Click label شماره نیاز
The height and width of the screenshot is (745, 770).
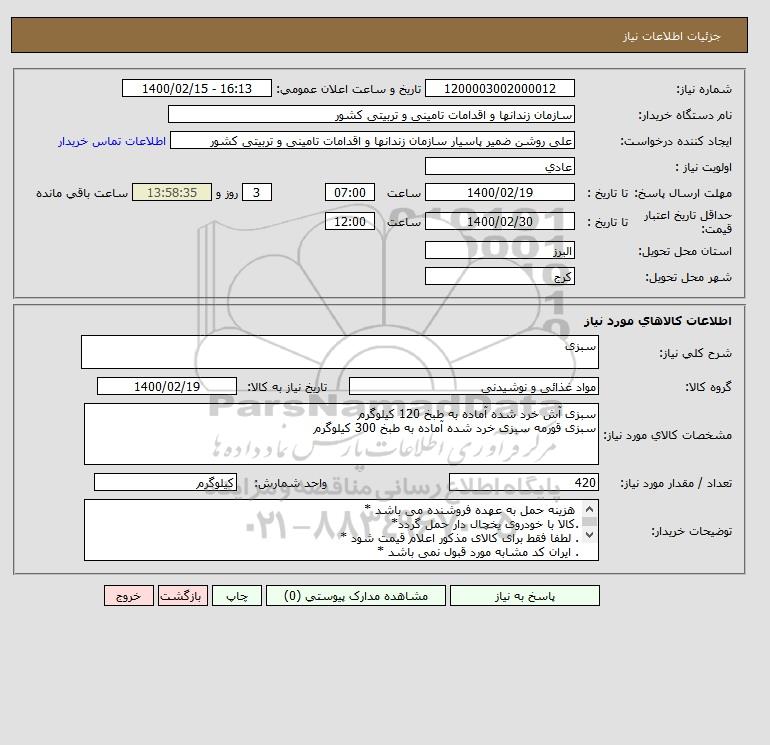click(704, 89)
